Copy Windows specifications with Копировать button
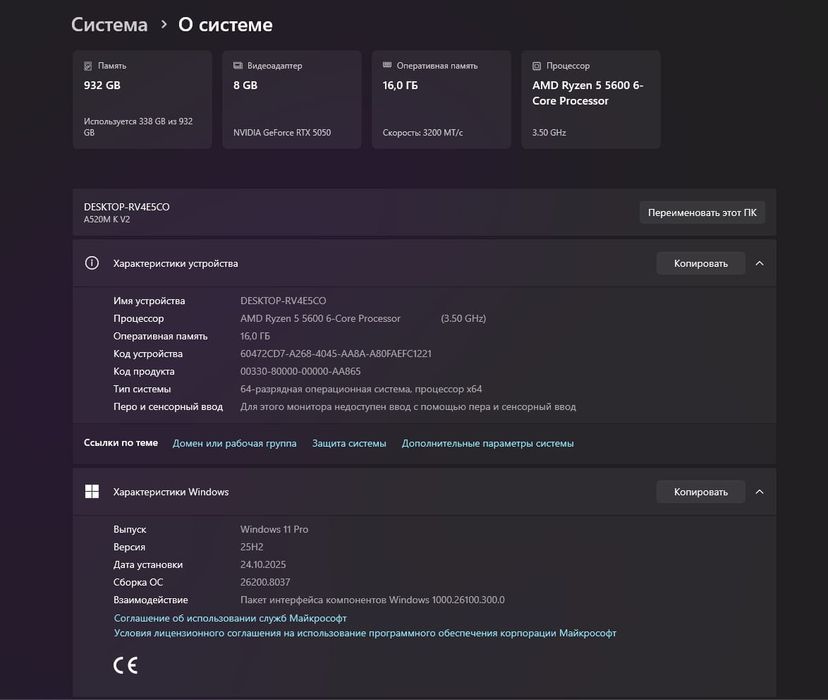This screenshot has width=828, height=700. pyautogui.click(x=701, y=492)
